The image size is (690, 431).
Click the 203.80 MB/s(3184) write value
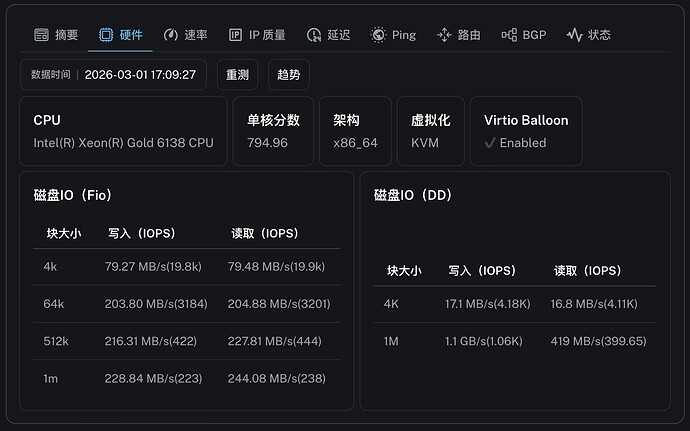click(156, 304)
